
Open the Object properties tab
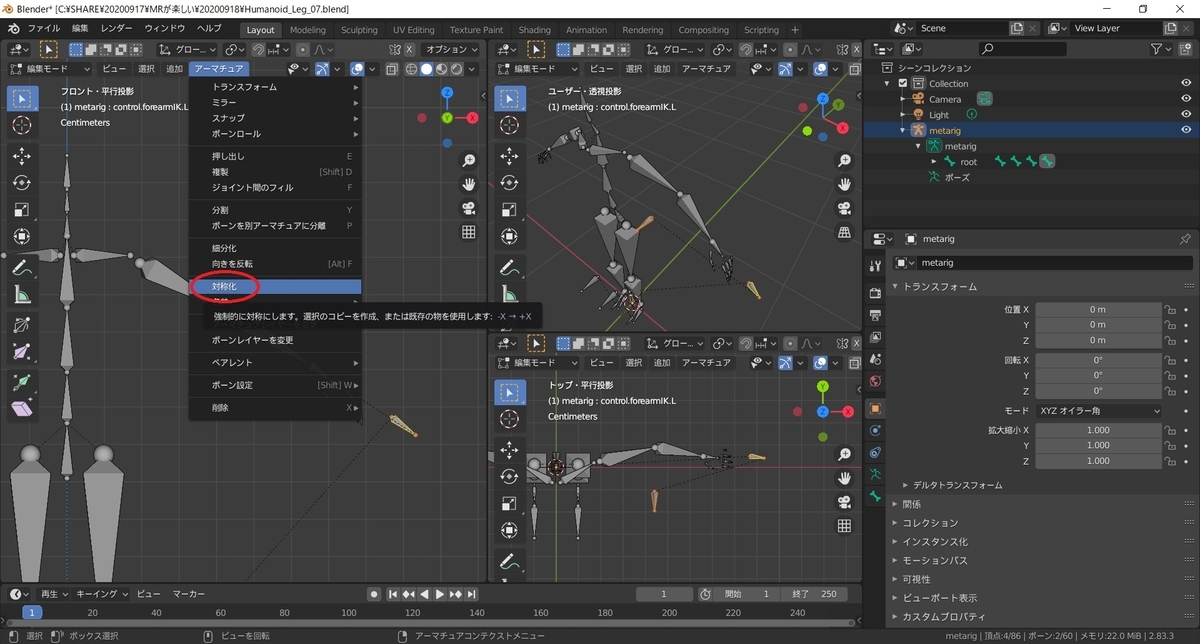tap(876, 408)
